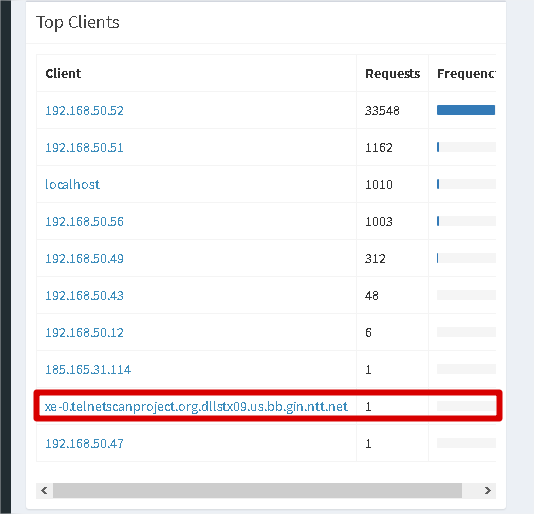534x514 pixels.
Task: Click the left scroll arrow icon
Action: [44, 490]
